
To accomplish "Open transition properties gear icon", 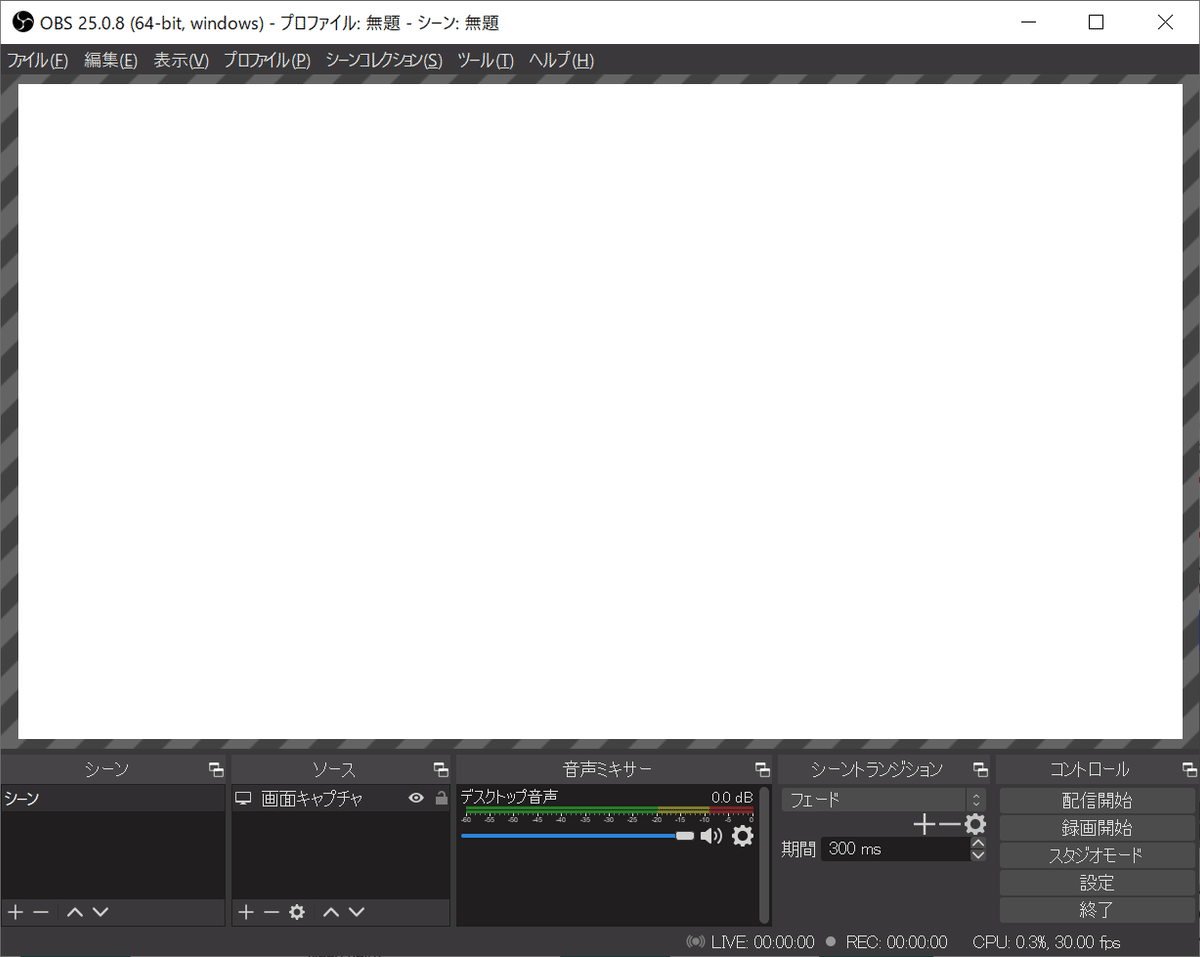I will [x=975, y=824].
